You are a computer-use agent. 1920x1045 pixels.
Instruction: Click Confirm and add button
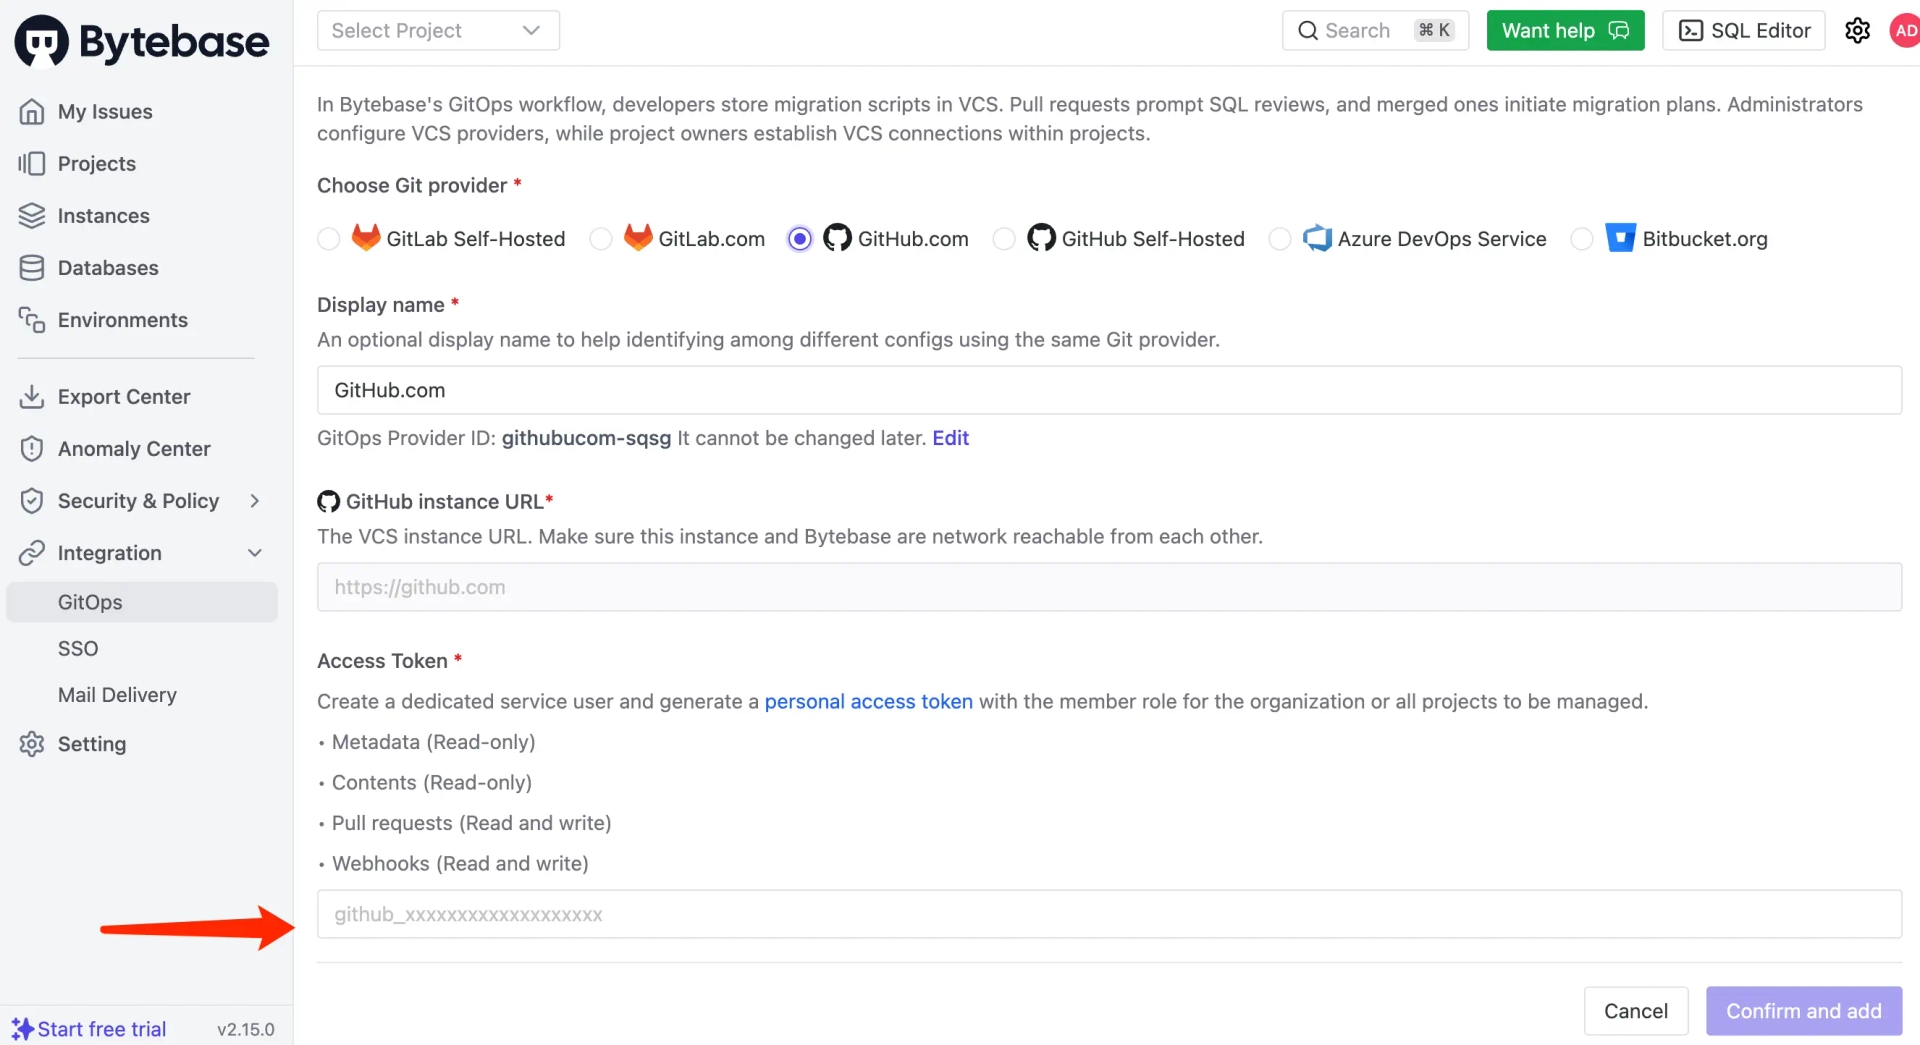pyautogui.click(x=1804, y=1011)
